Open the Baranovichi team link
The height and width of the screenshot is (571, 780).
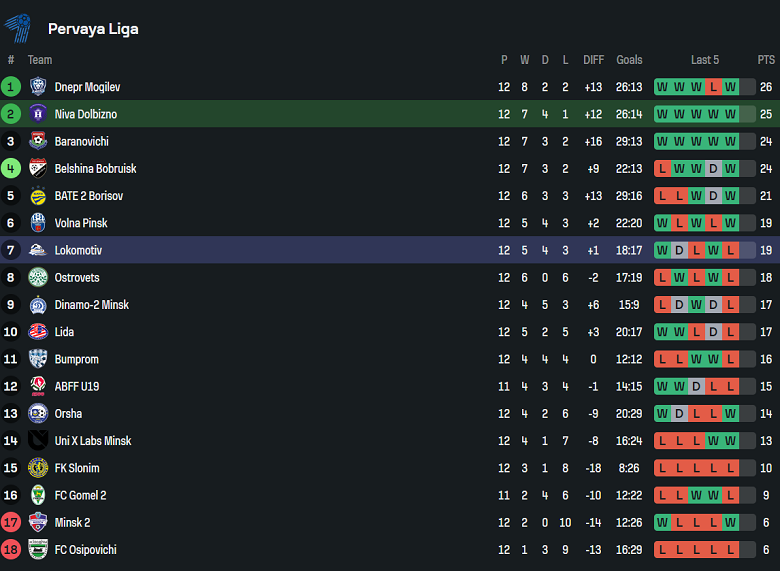[x=81, y=141]
